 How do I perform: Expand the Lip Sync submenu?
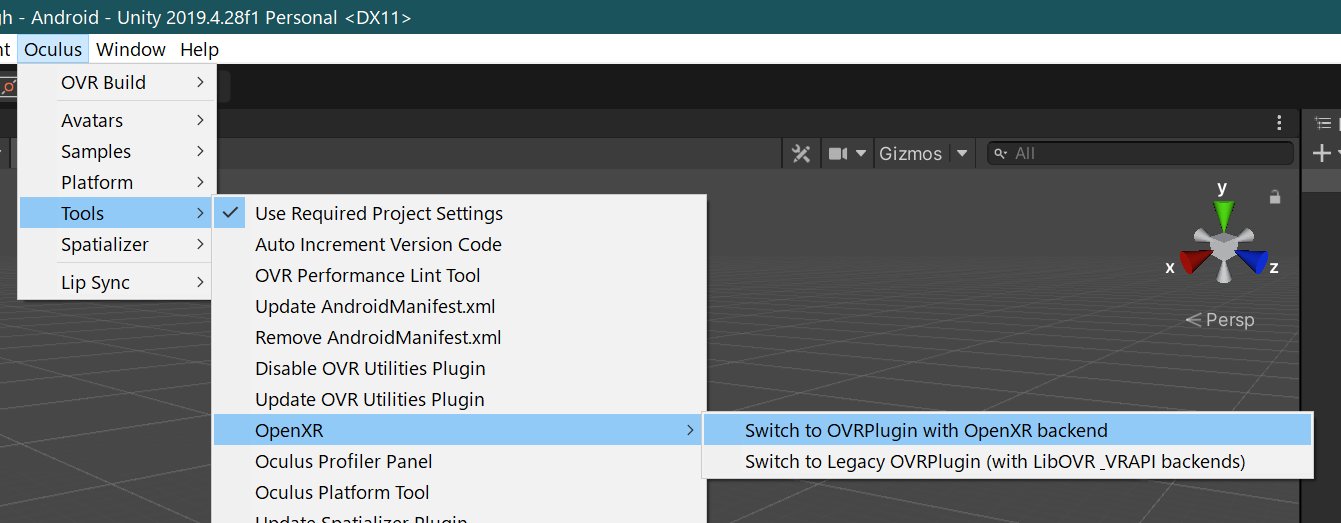(117, 282)
